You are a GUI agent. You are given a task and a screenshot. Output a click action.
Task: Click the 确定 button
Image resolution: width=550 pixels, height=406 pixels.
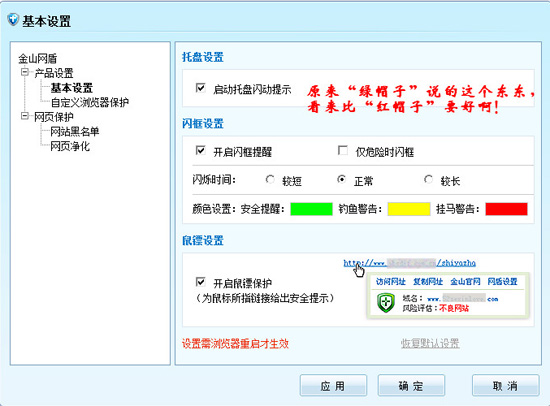coord(411,386)
